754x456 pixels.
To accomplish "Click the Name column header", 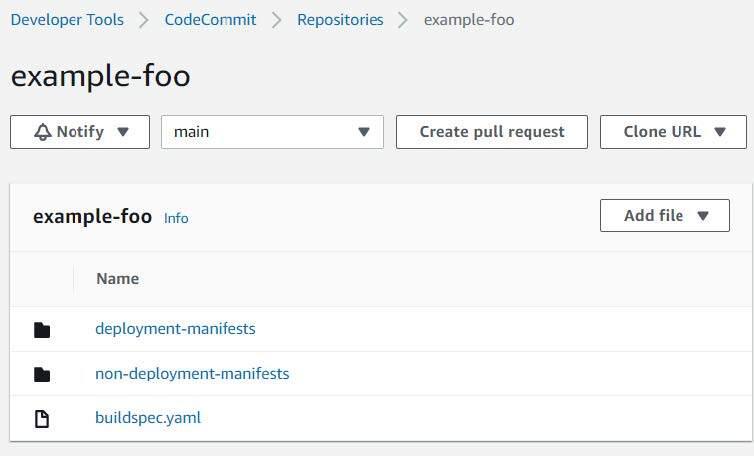I will tap(117, 279).
